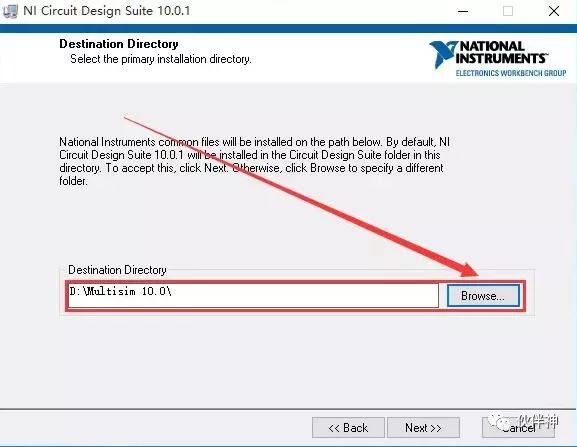Click the Browse... button

tap(483, 295)
